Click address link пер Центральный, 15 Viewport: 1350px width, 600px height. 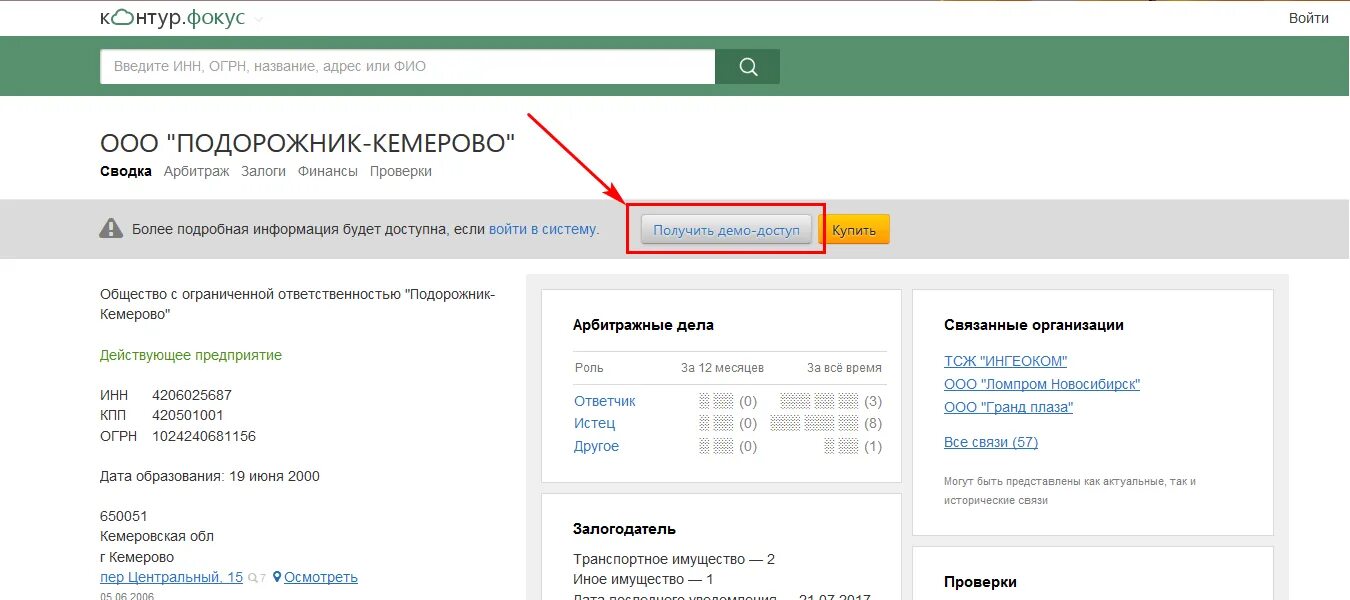tap(171, 577)
